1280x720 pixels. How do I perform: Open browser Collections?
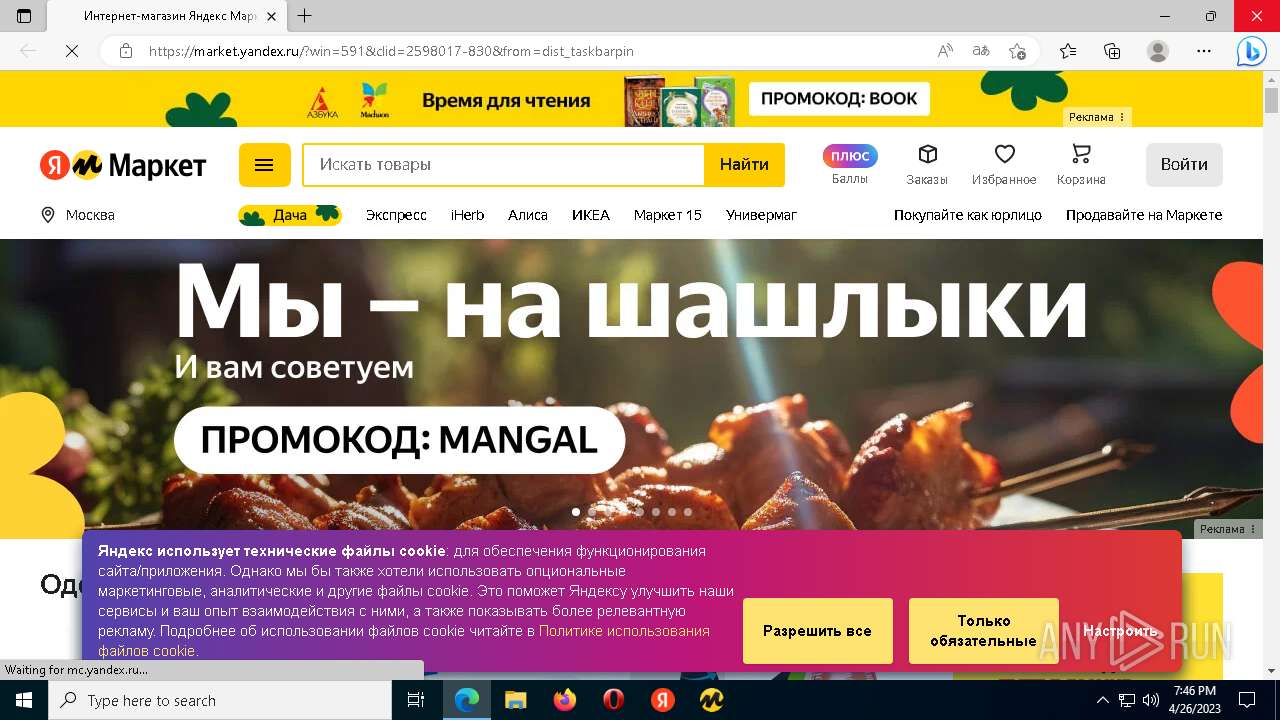point(1112,51)
